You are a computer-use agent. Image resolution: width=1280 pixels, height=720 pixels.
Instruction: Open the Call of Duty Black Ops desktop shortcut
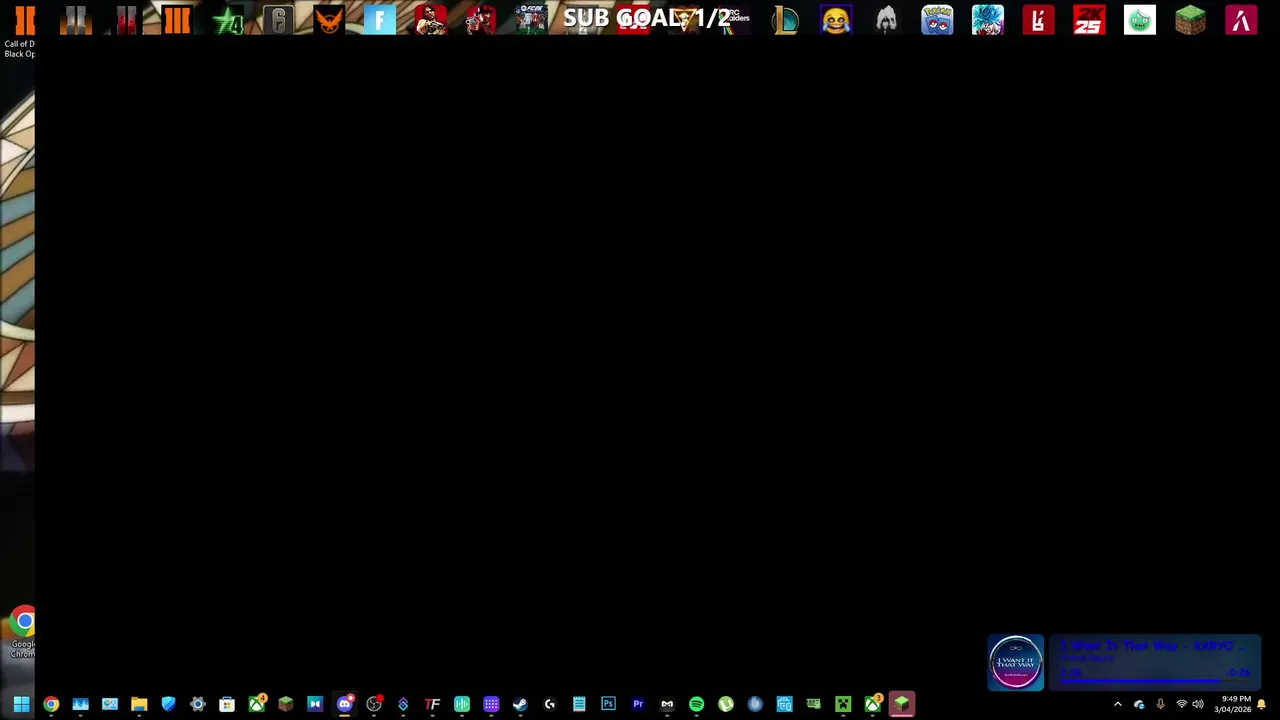coord(21,30)
